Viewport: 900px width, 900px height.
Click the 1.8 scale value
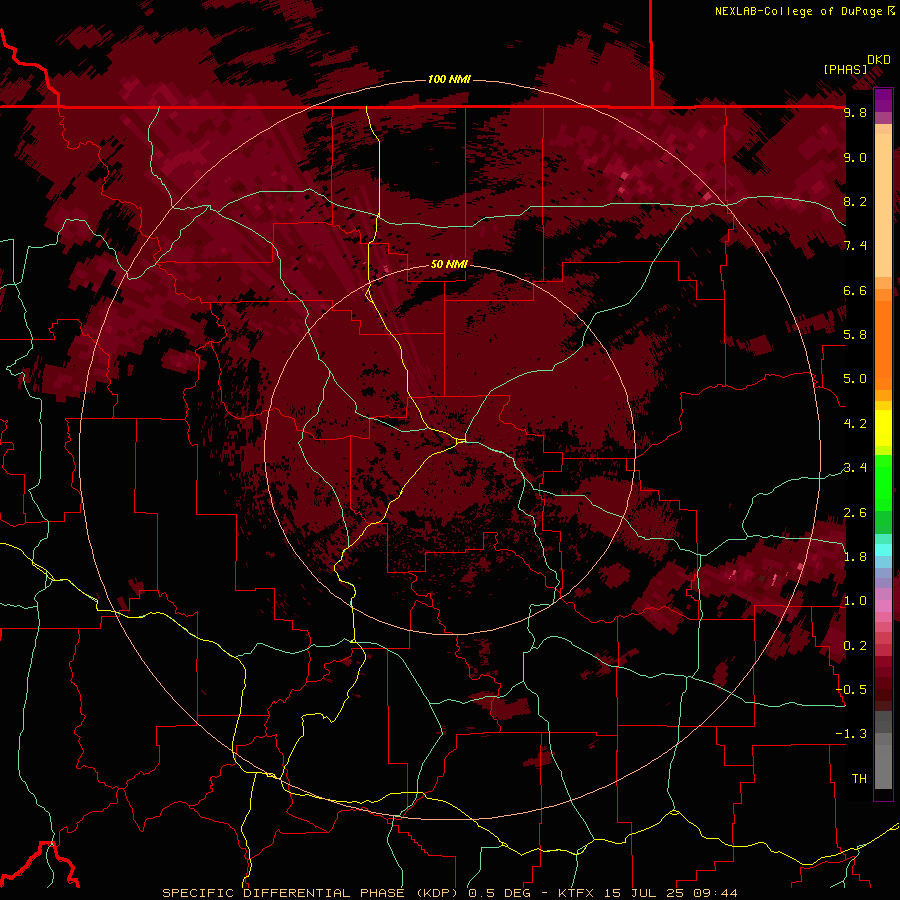click(x=855, y=557)
